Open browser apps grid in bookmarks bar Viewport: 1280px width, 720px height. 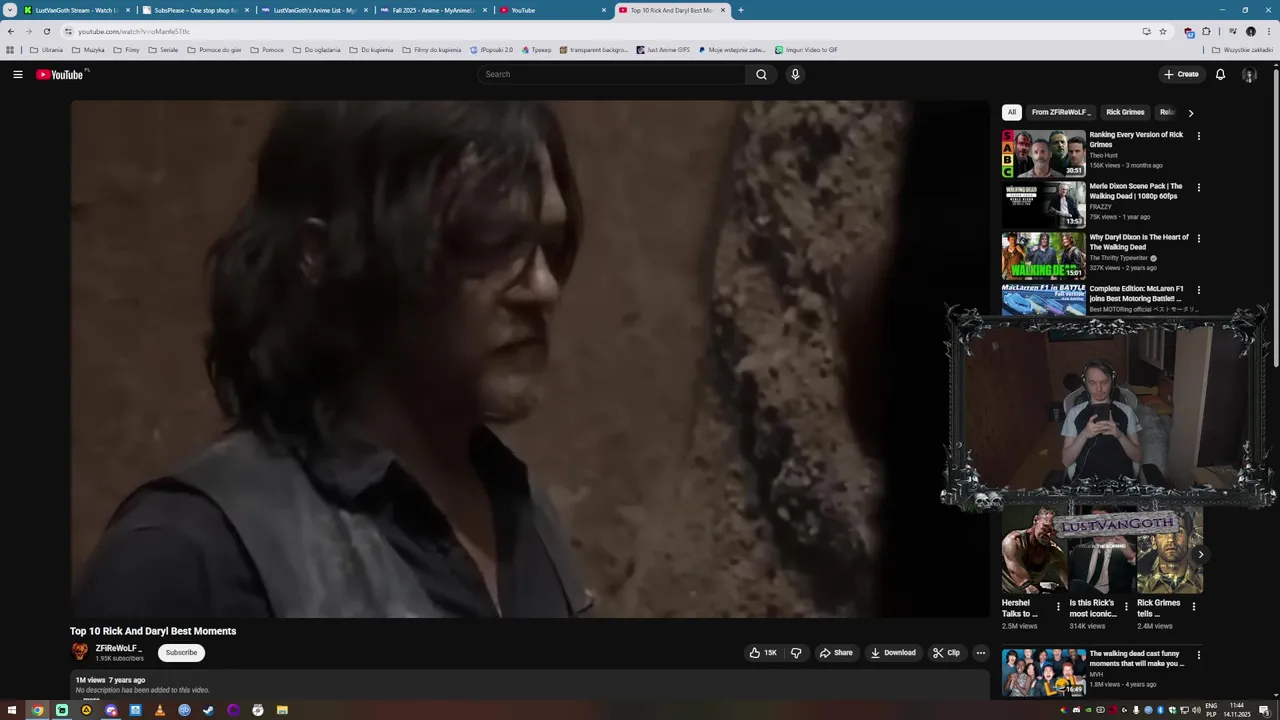10,49
